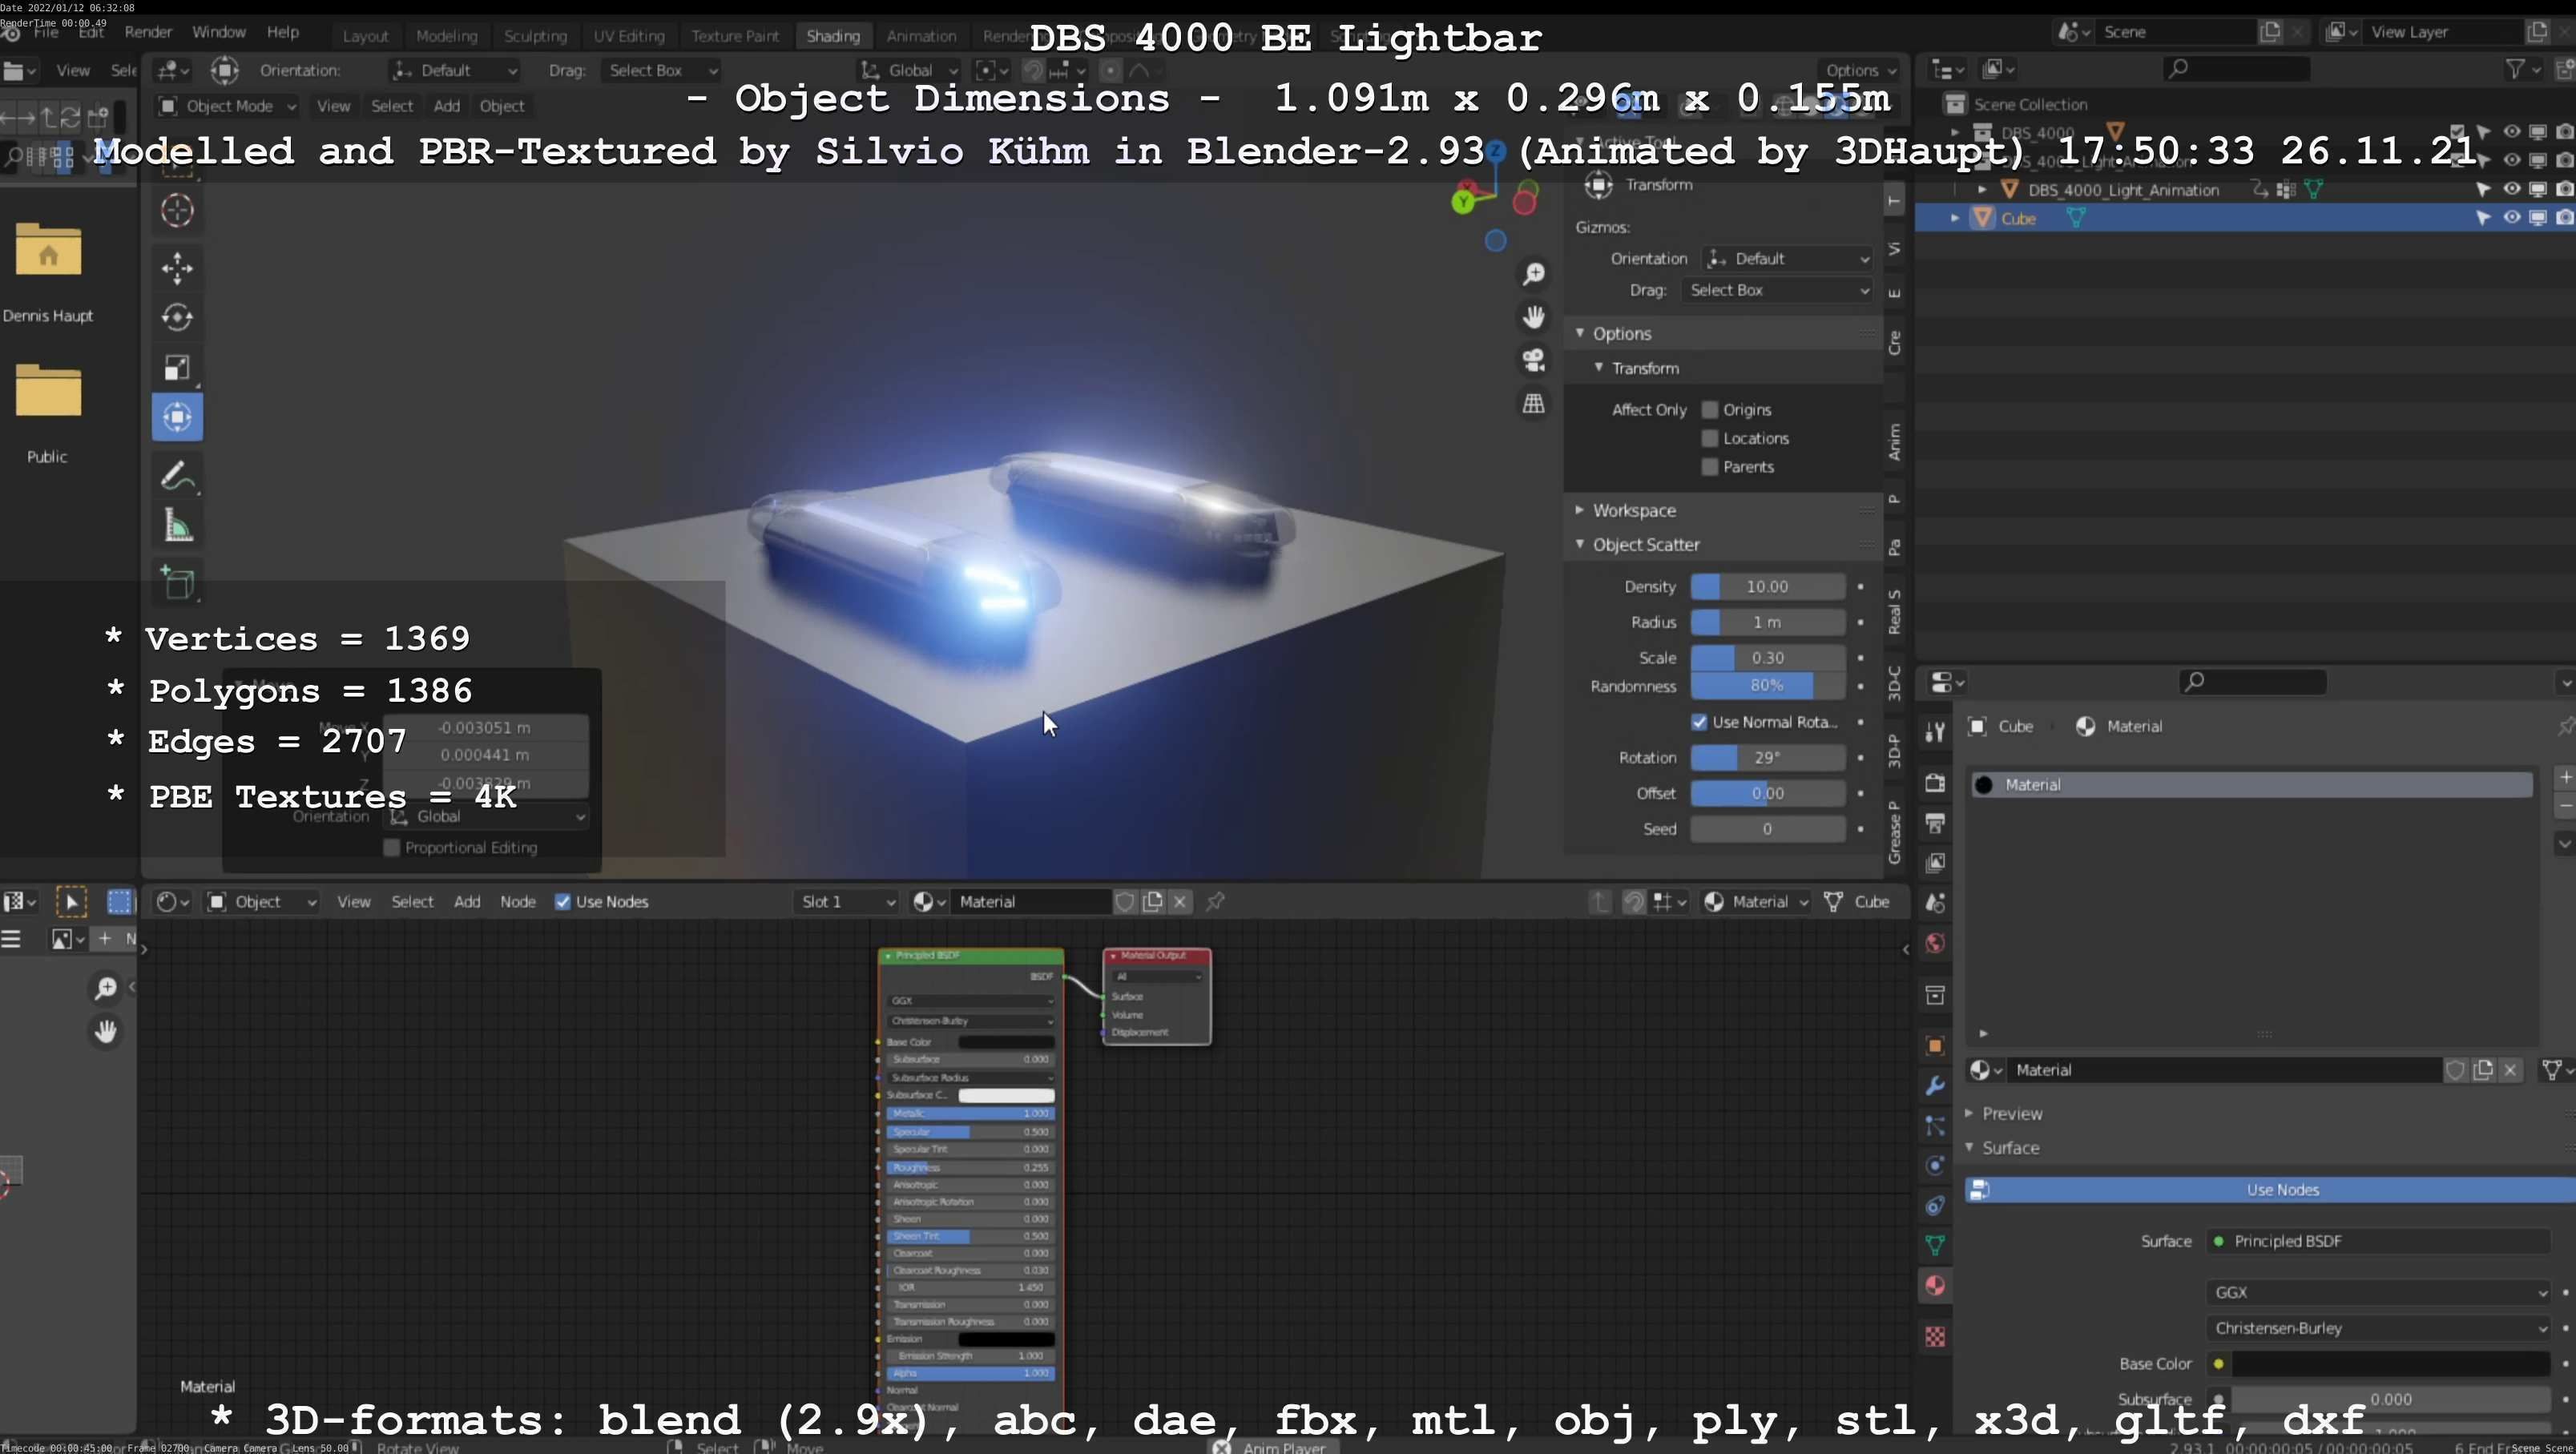Screen dimensions: 2576x1454
Task: Click the Material name field in properties
Action: coord(2224,1071)
